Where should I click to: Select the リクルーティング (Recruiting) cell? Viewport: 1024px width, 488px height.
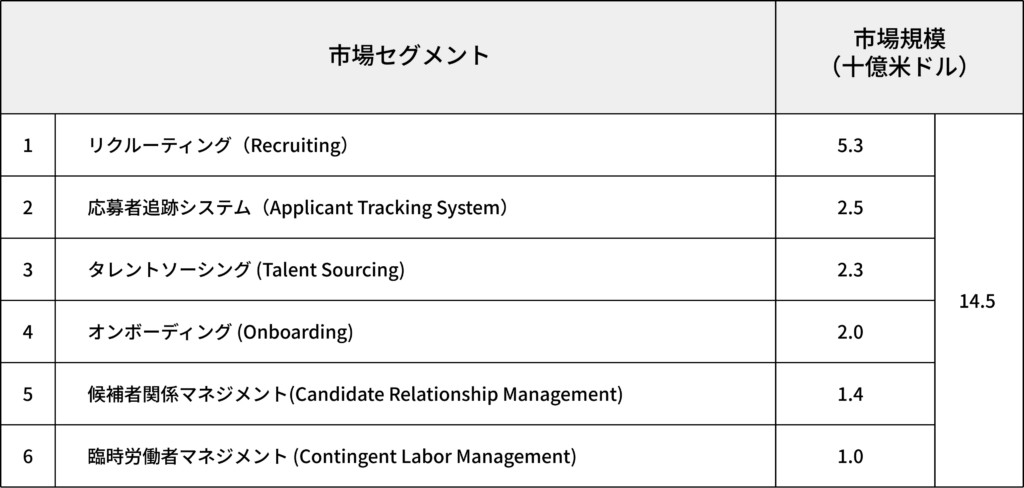point(218,145)
